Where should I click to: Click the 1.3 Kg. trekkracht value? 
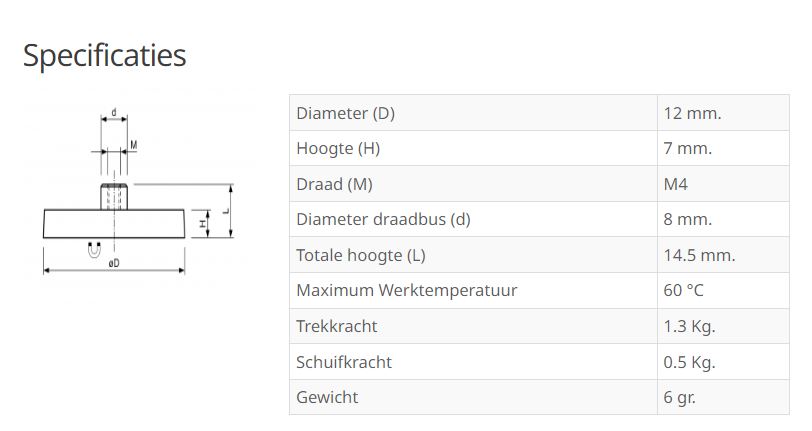[x=689, y=326]
